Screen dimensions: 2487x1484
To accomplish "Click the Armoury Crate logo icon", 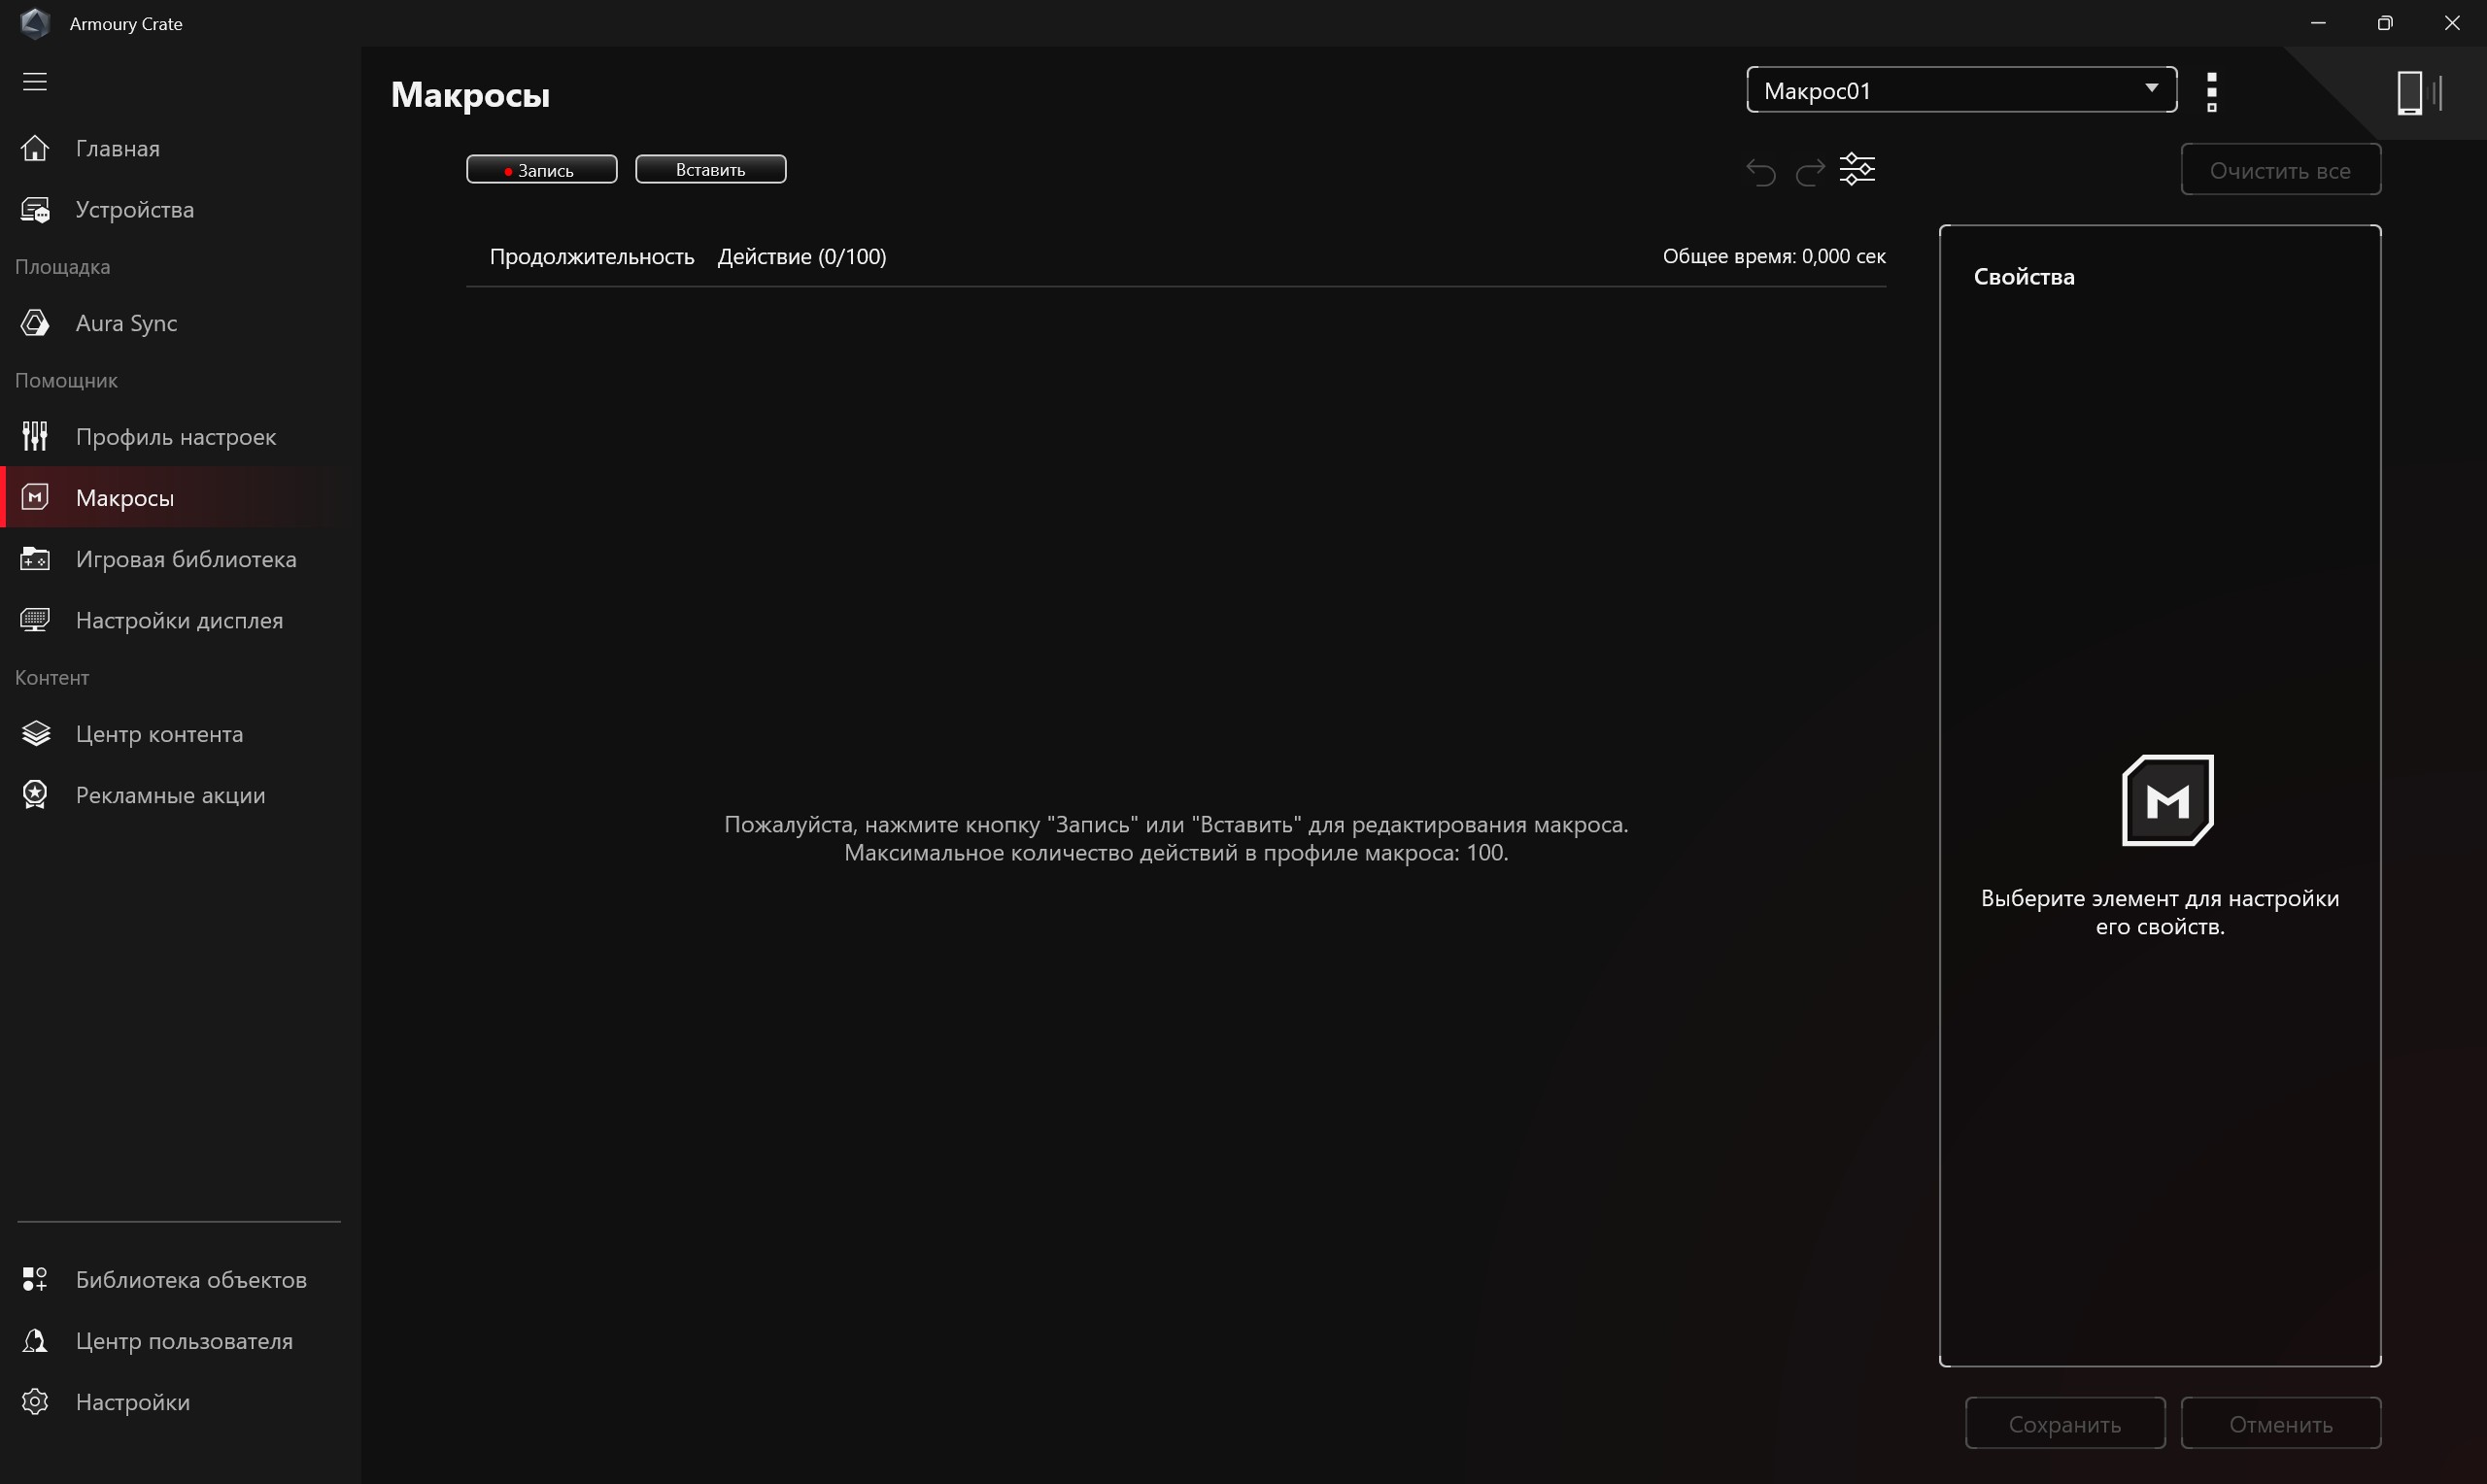I will click(x=35, y=23).
